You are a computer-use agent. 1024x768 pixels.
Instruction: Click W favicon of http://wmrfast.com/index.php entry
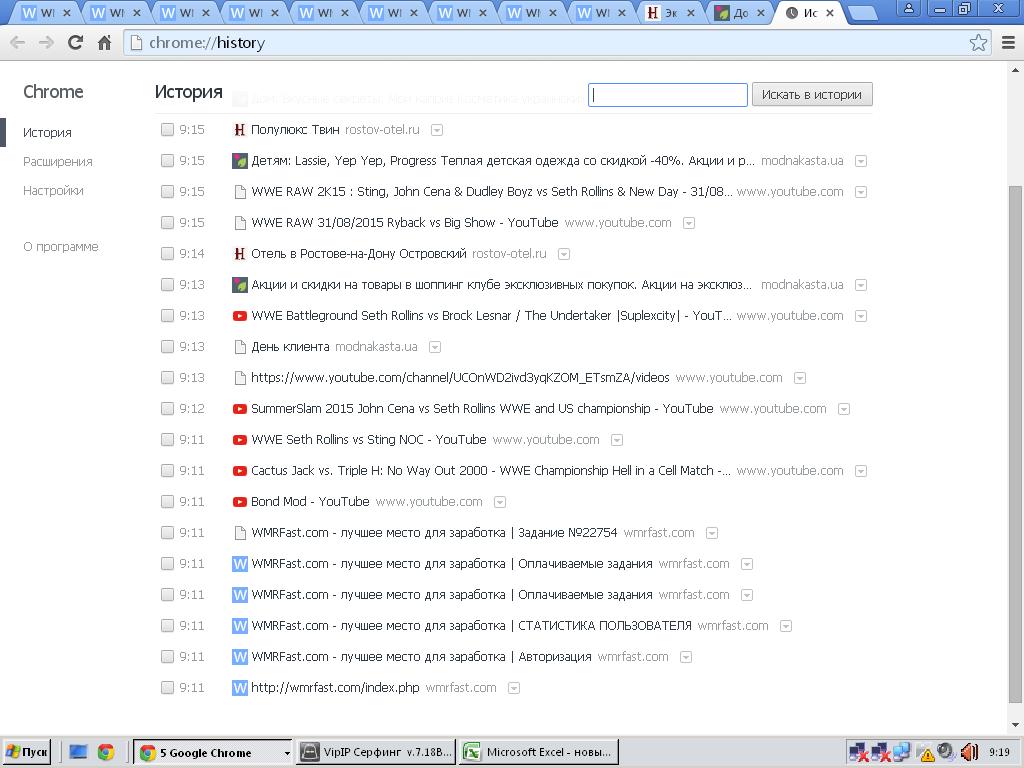[240, 688]
